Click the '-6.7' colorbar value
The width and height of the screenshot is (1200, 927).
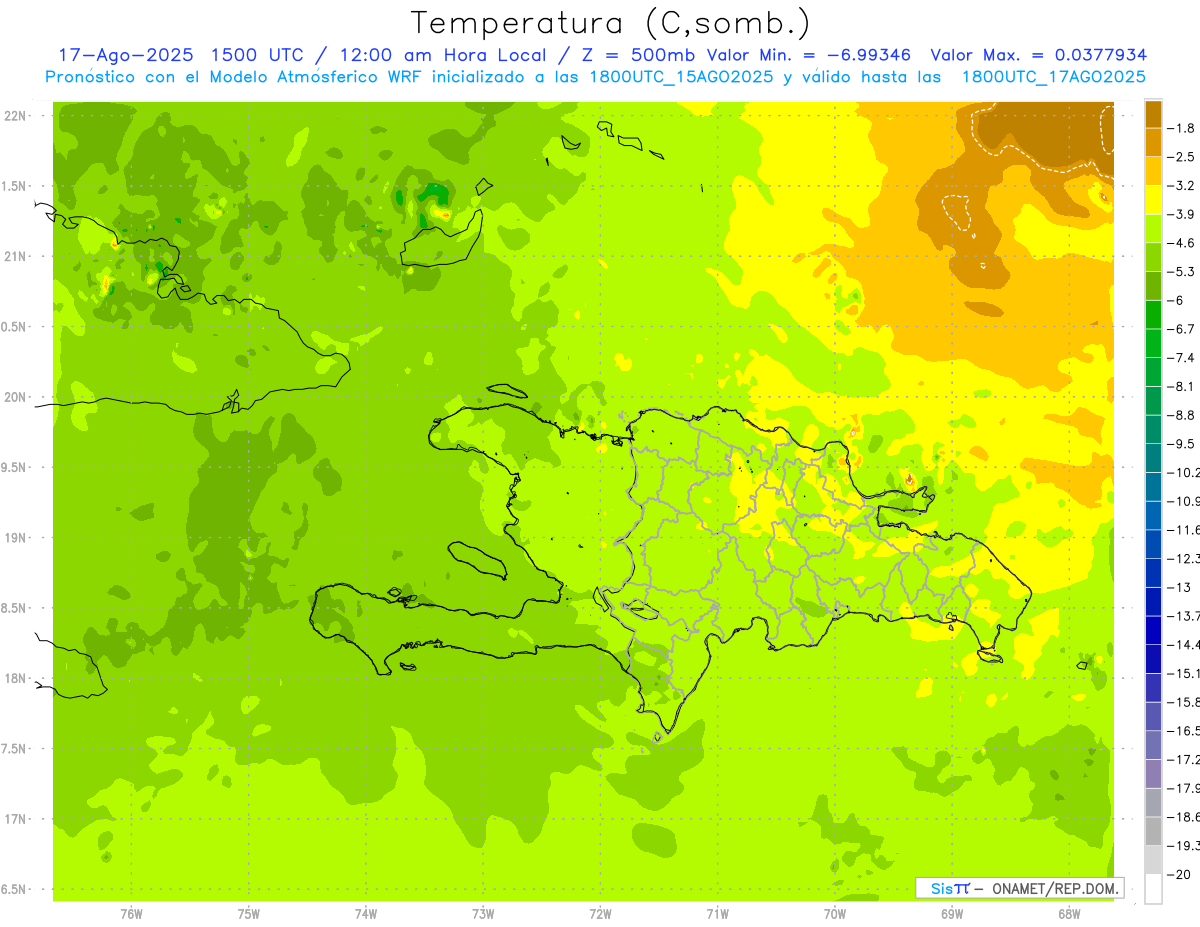pyautogui.click(x=1183, y=329)
